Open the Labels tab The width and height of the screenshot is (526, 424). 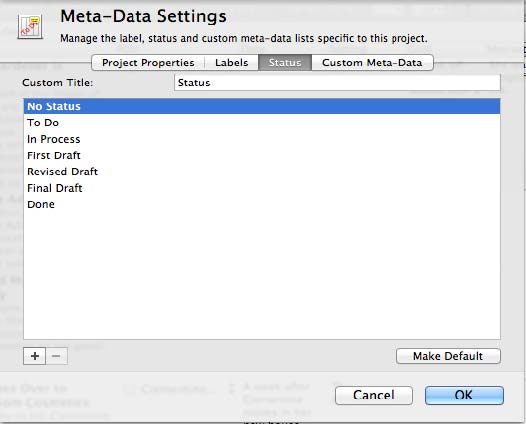tap(231, 63)
